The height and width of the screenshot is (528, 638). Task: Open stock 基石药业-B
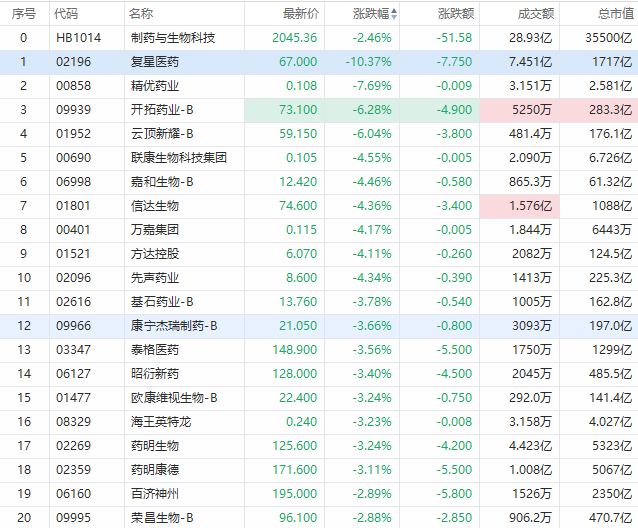pyautogui.click(x=162, y=302)
